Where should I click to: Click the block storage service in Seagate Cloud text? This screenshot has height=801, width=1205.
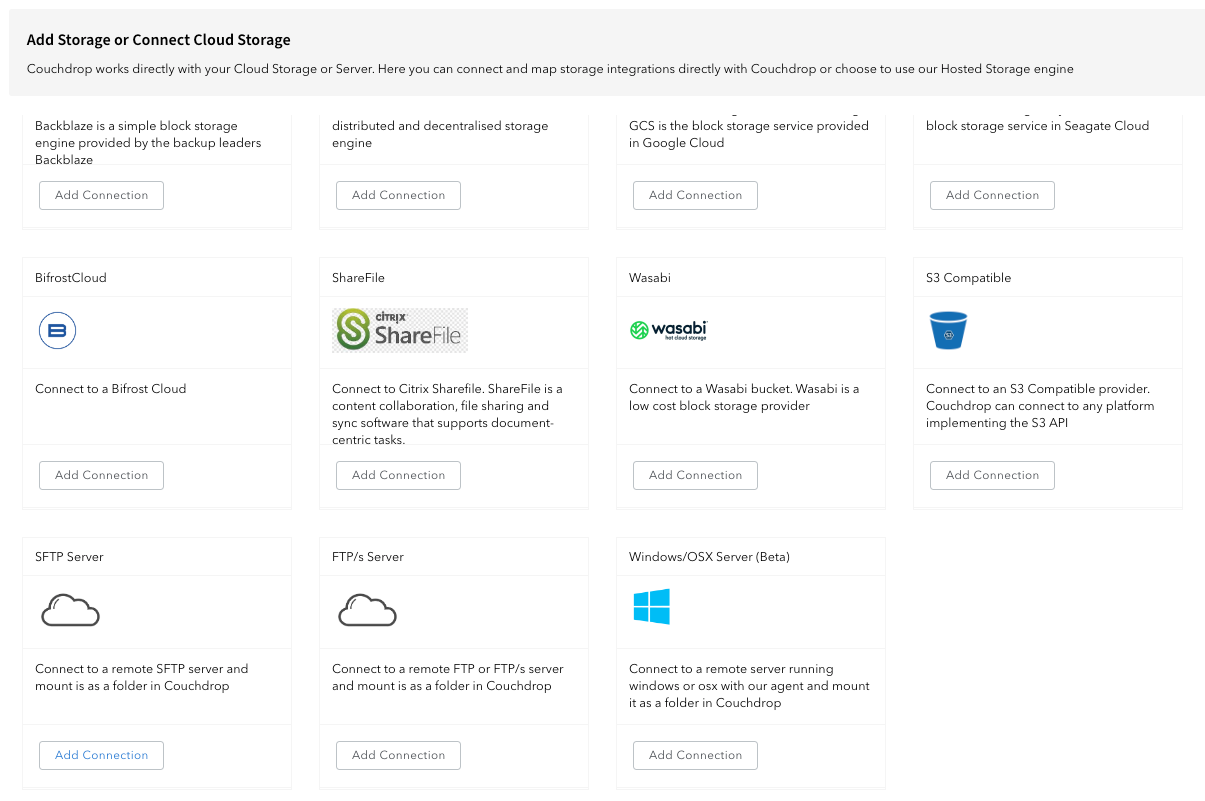[x=1037, y=126]
